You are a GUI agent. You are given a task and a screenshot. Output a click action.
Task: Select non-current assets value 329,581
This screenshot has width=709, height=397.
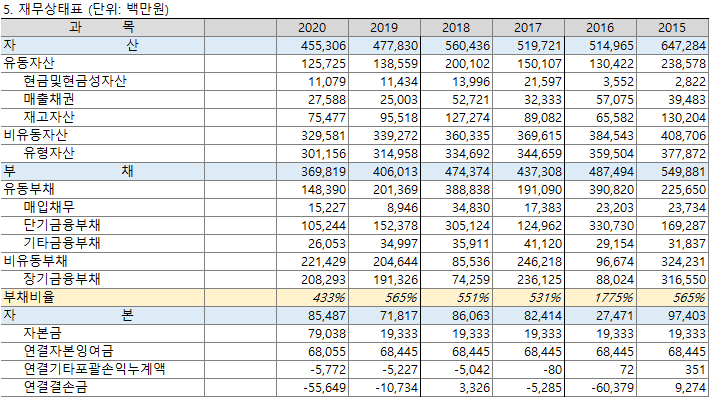[x=324, y=136]
